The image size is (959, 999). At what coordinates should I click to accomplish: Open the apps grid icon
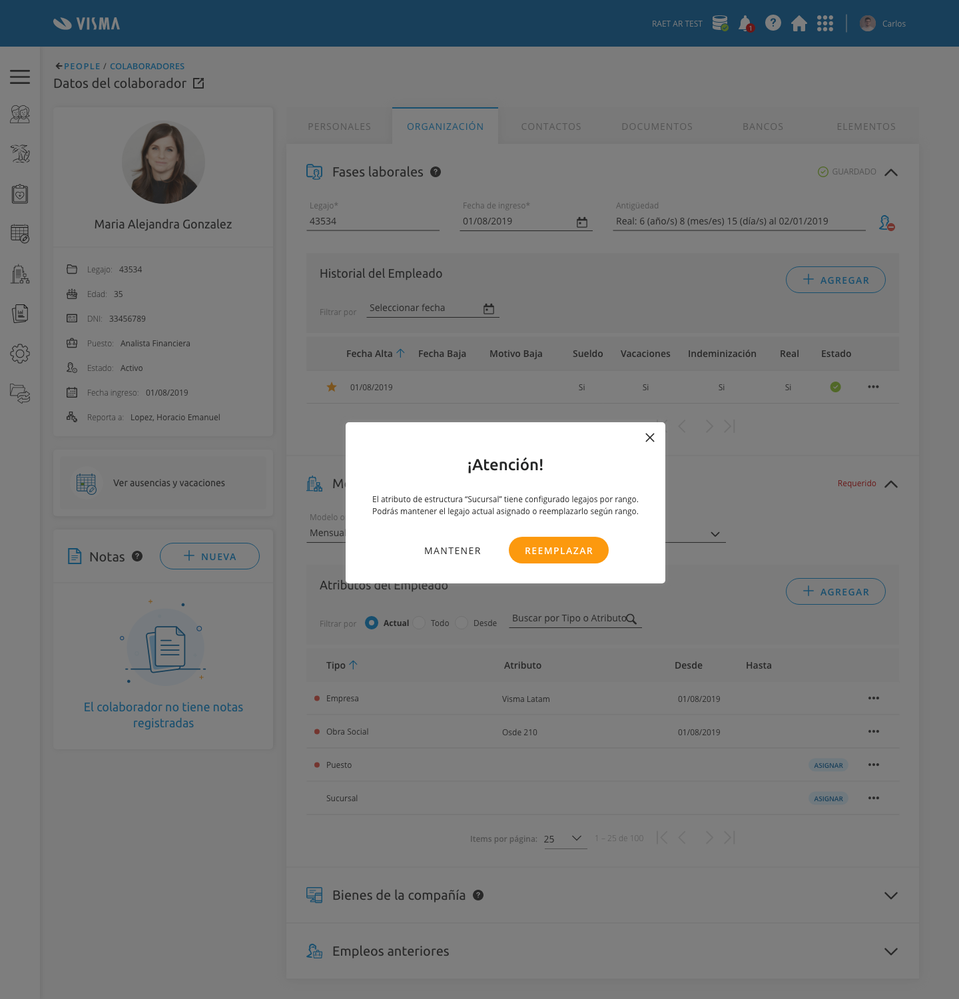pos(825,24)
